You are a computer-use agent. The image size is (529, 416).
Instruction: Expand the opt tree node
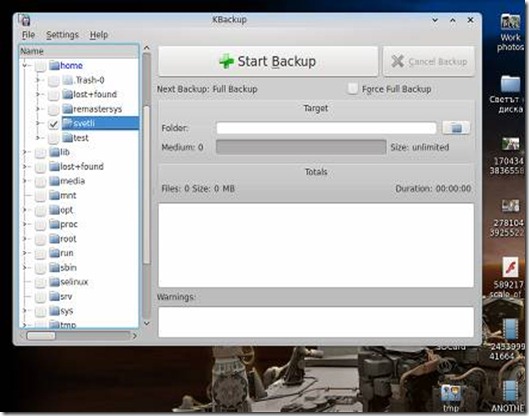pos(25,210)
